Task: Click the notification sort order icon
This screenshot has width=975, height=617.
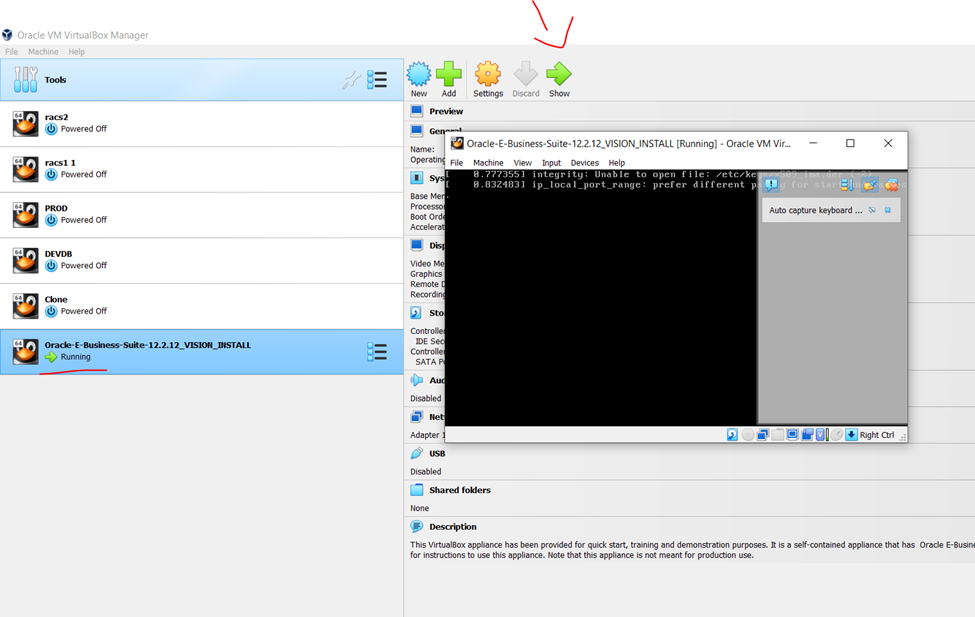Action: pos(848,185)
